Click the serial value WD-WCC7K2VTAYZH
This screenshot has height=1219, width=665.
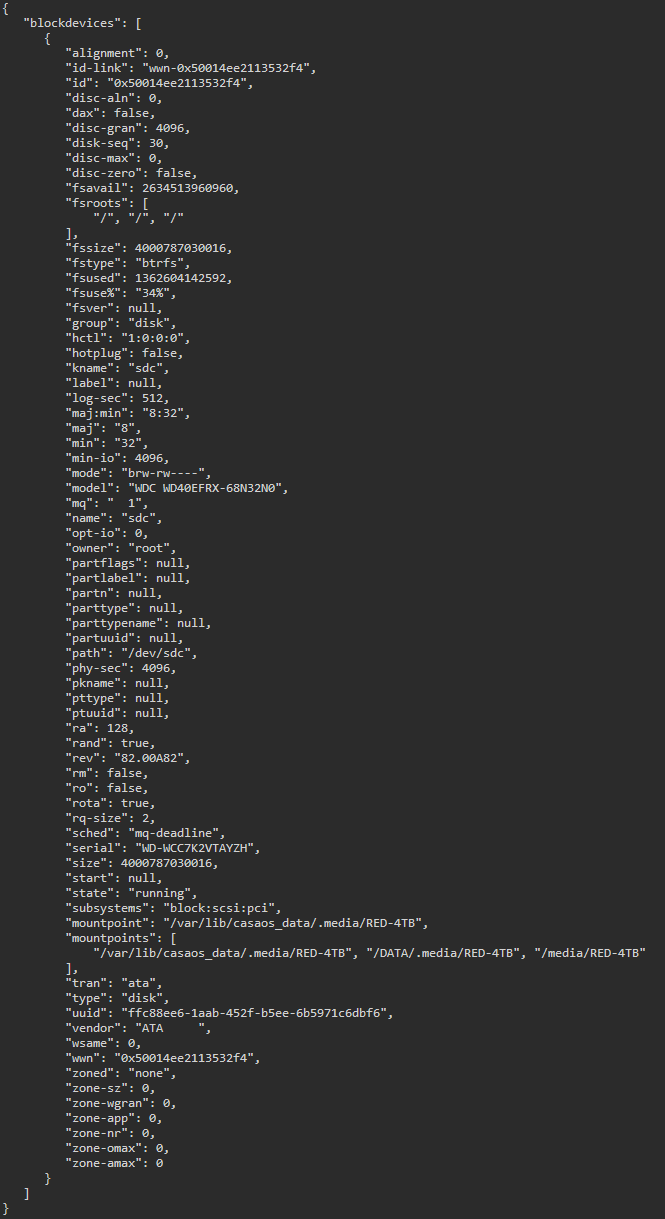coord(199,848)
